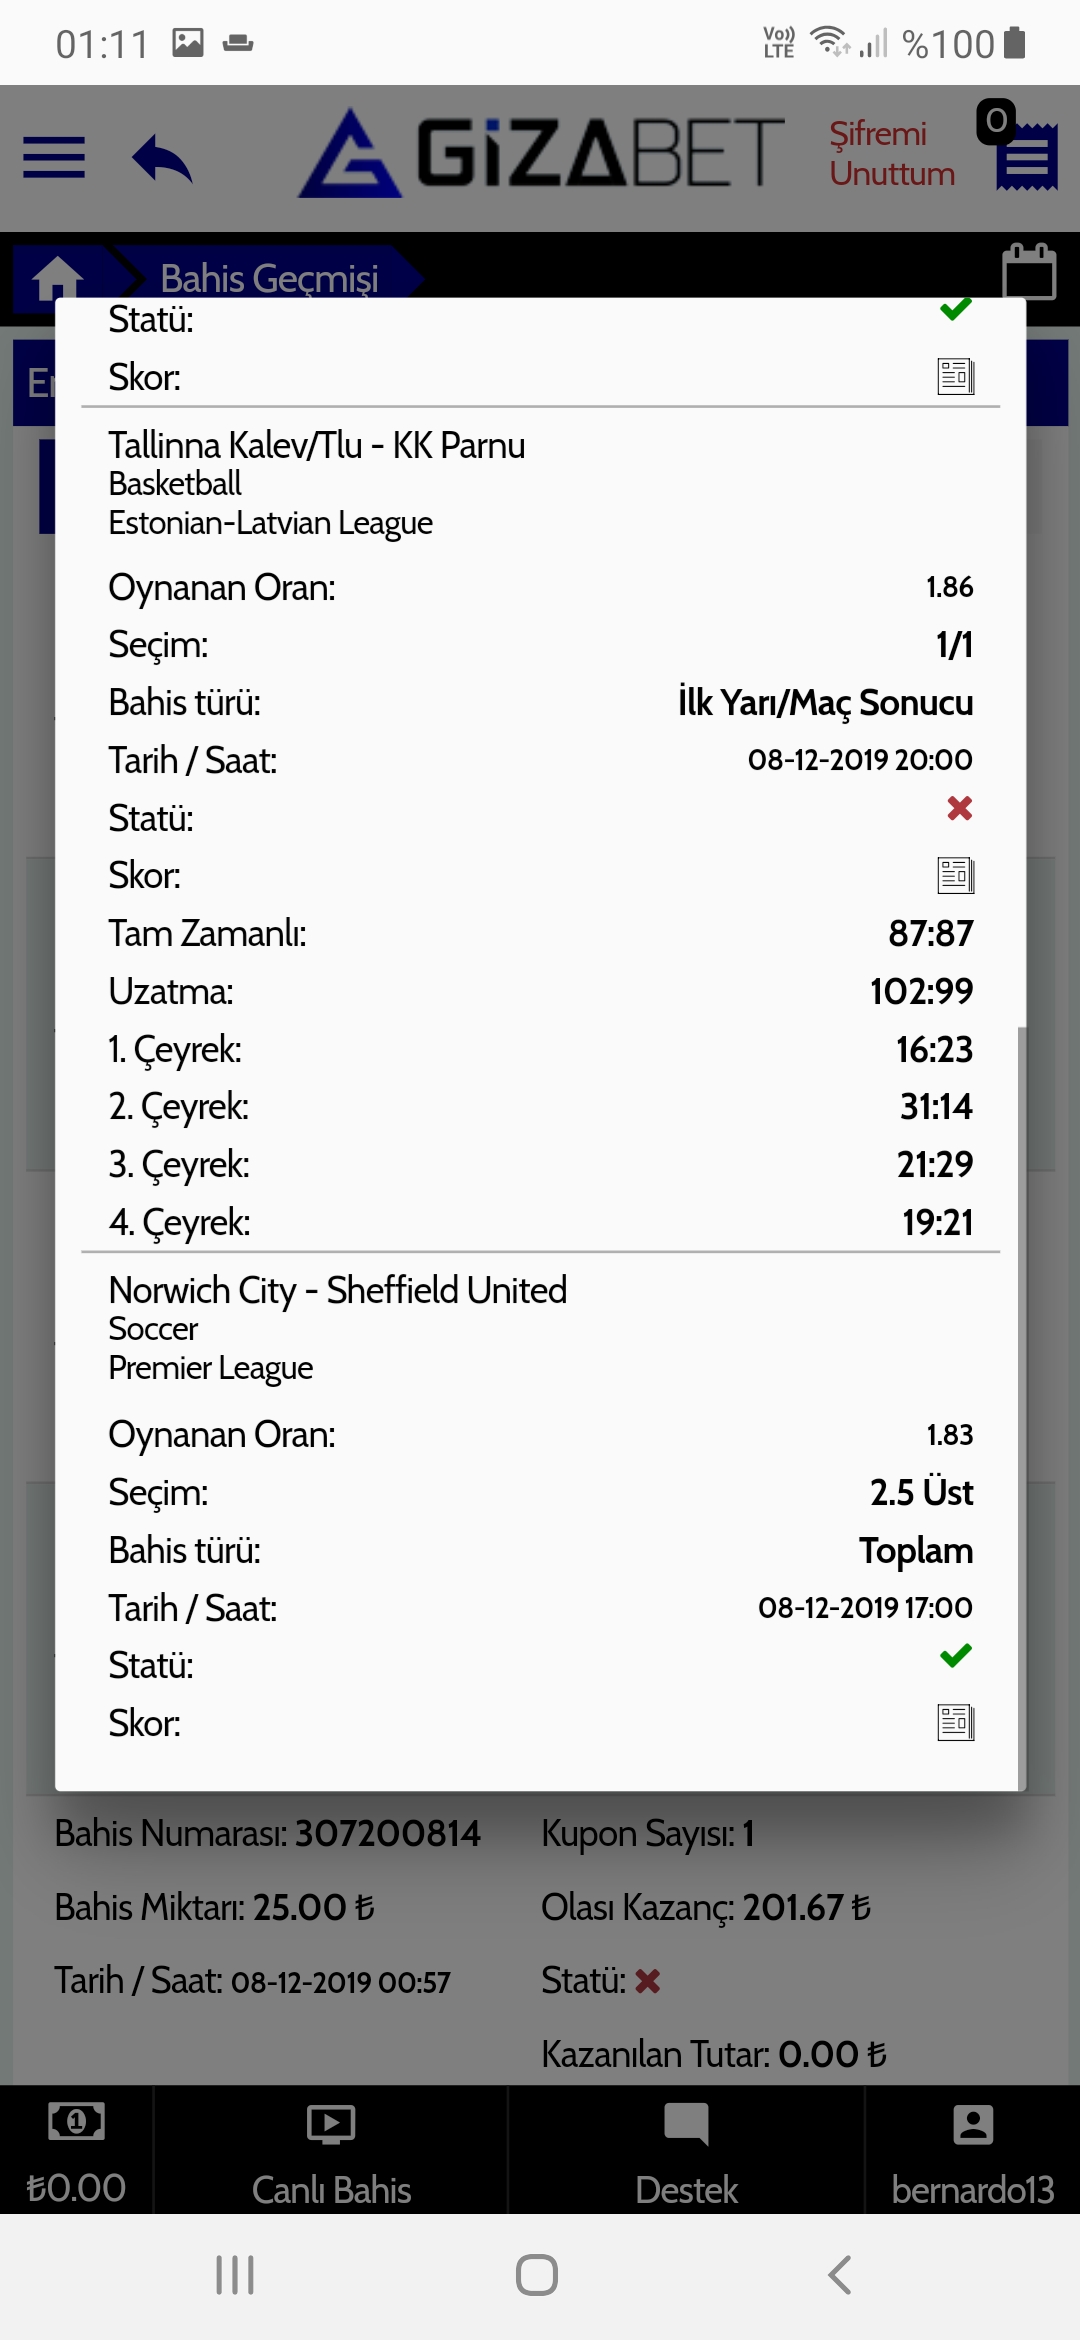Open Canlı Bahis live betting tab
Image resolution: width=1080 pixels, height=2340 pixels.
point(331,2150)
